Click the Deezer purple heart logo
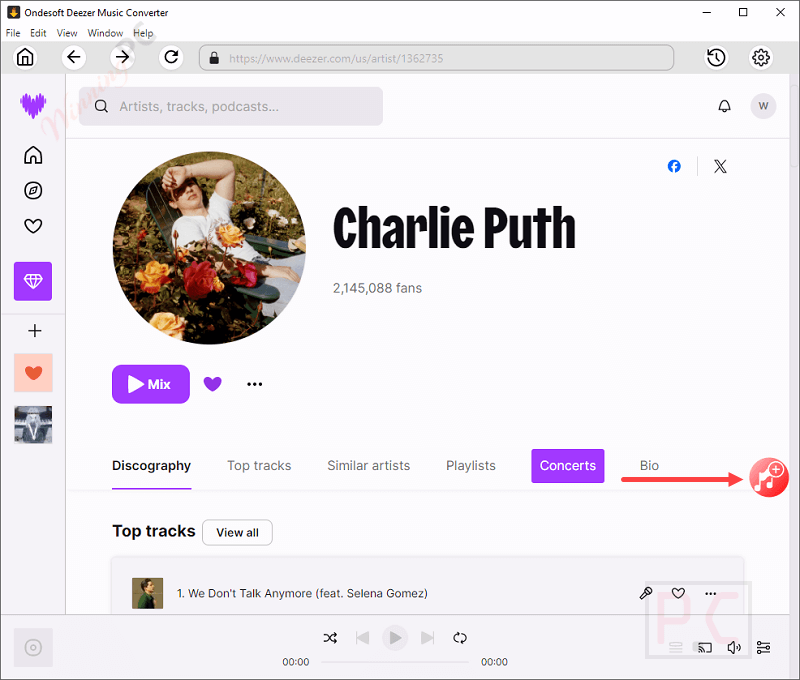 click(33, 106)
